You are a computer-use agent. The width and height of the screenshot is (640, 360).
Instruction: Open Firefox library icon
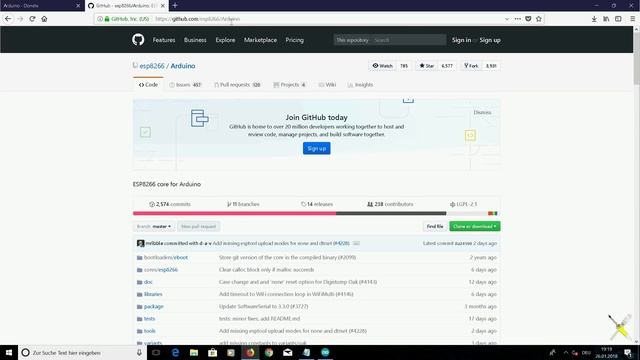click(606, 19)
